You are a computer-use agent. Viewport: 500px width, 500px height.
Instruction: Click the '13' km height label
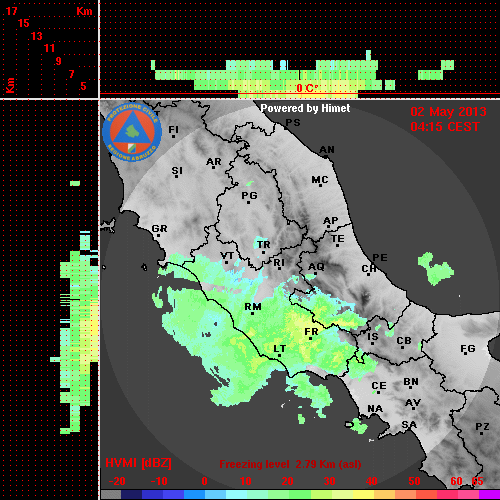click(37, 36)
